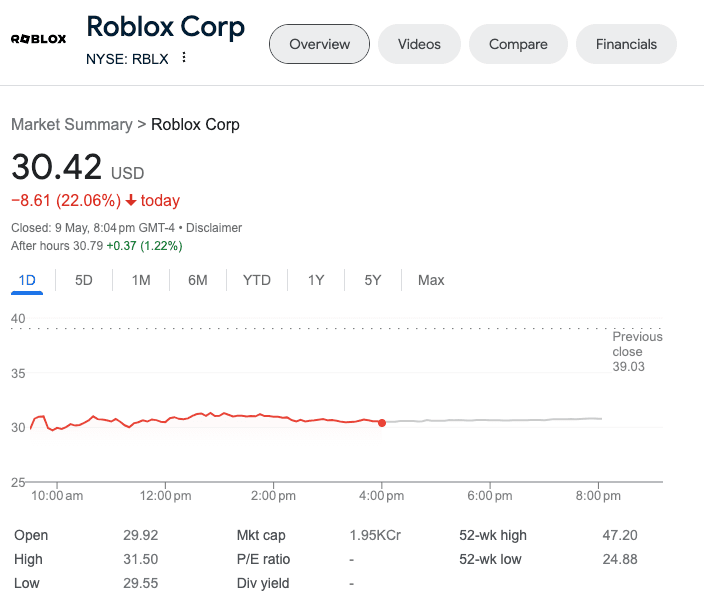
Task: Show the 1M price chart
Action: point(141,280)
